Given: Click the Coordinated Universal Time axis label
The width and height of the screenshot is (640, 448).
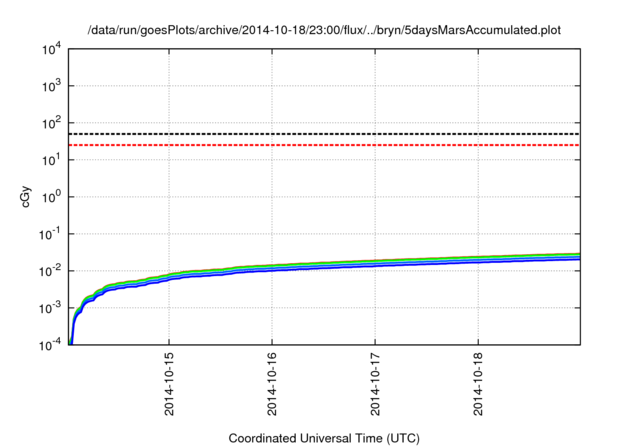Looking at the screenshot, I should (324, 438).
